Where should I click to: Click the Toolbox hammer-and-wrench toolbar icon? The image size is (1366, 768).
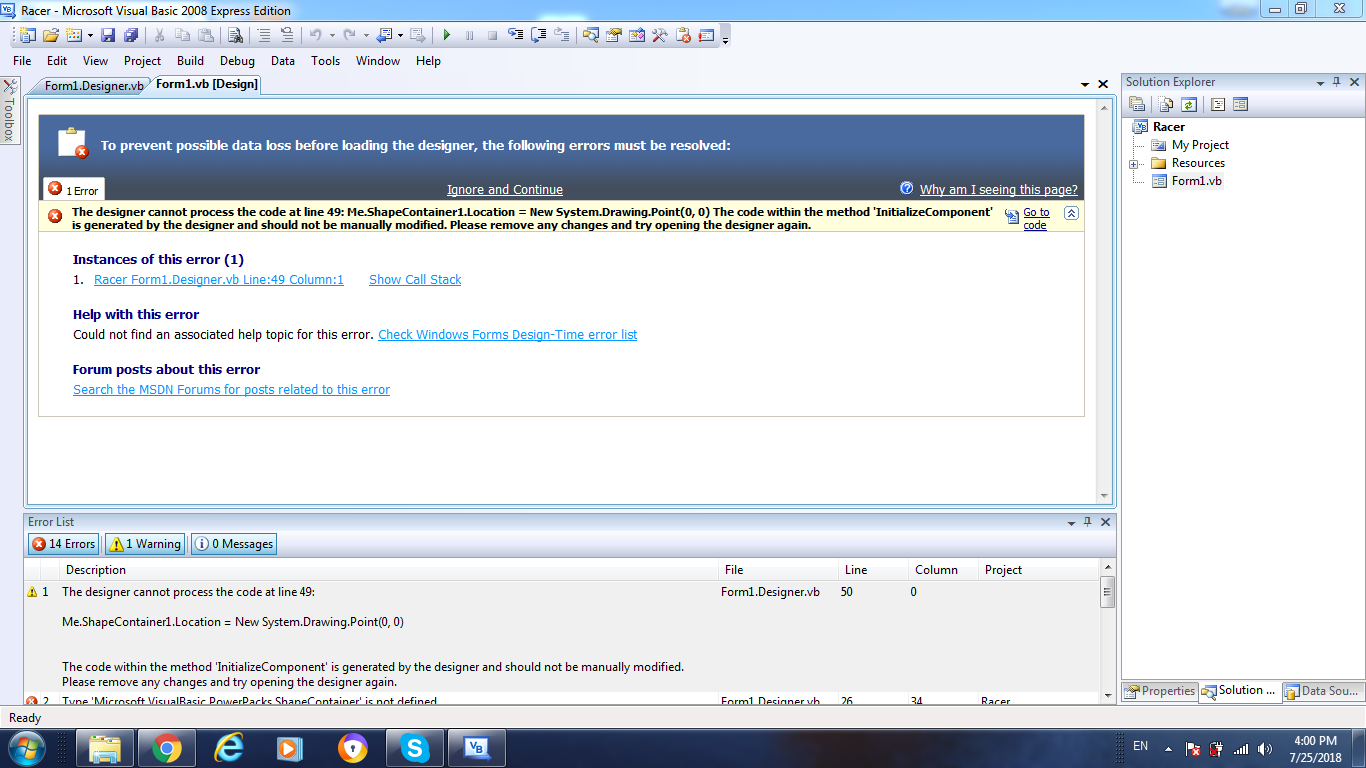point(660,35)
